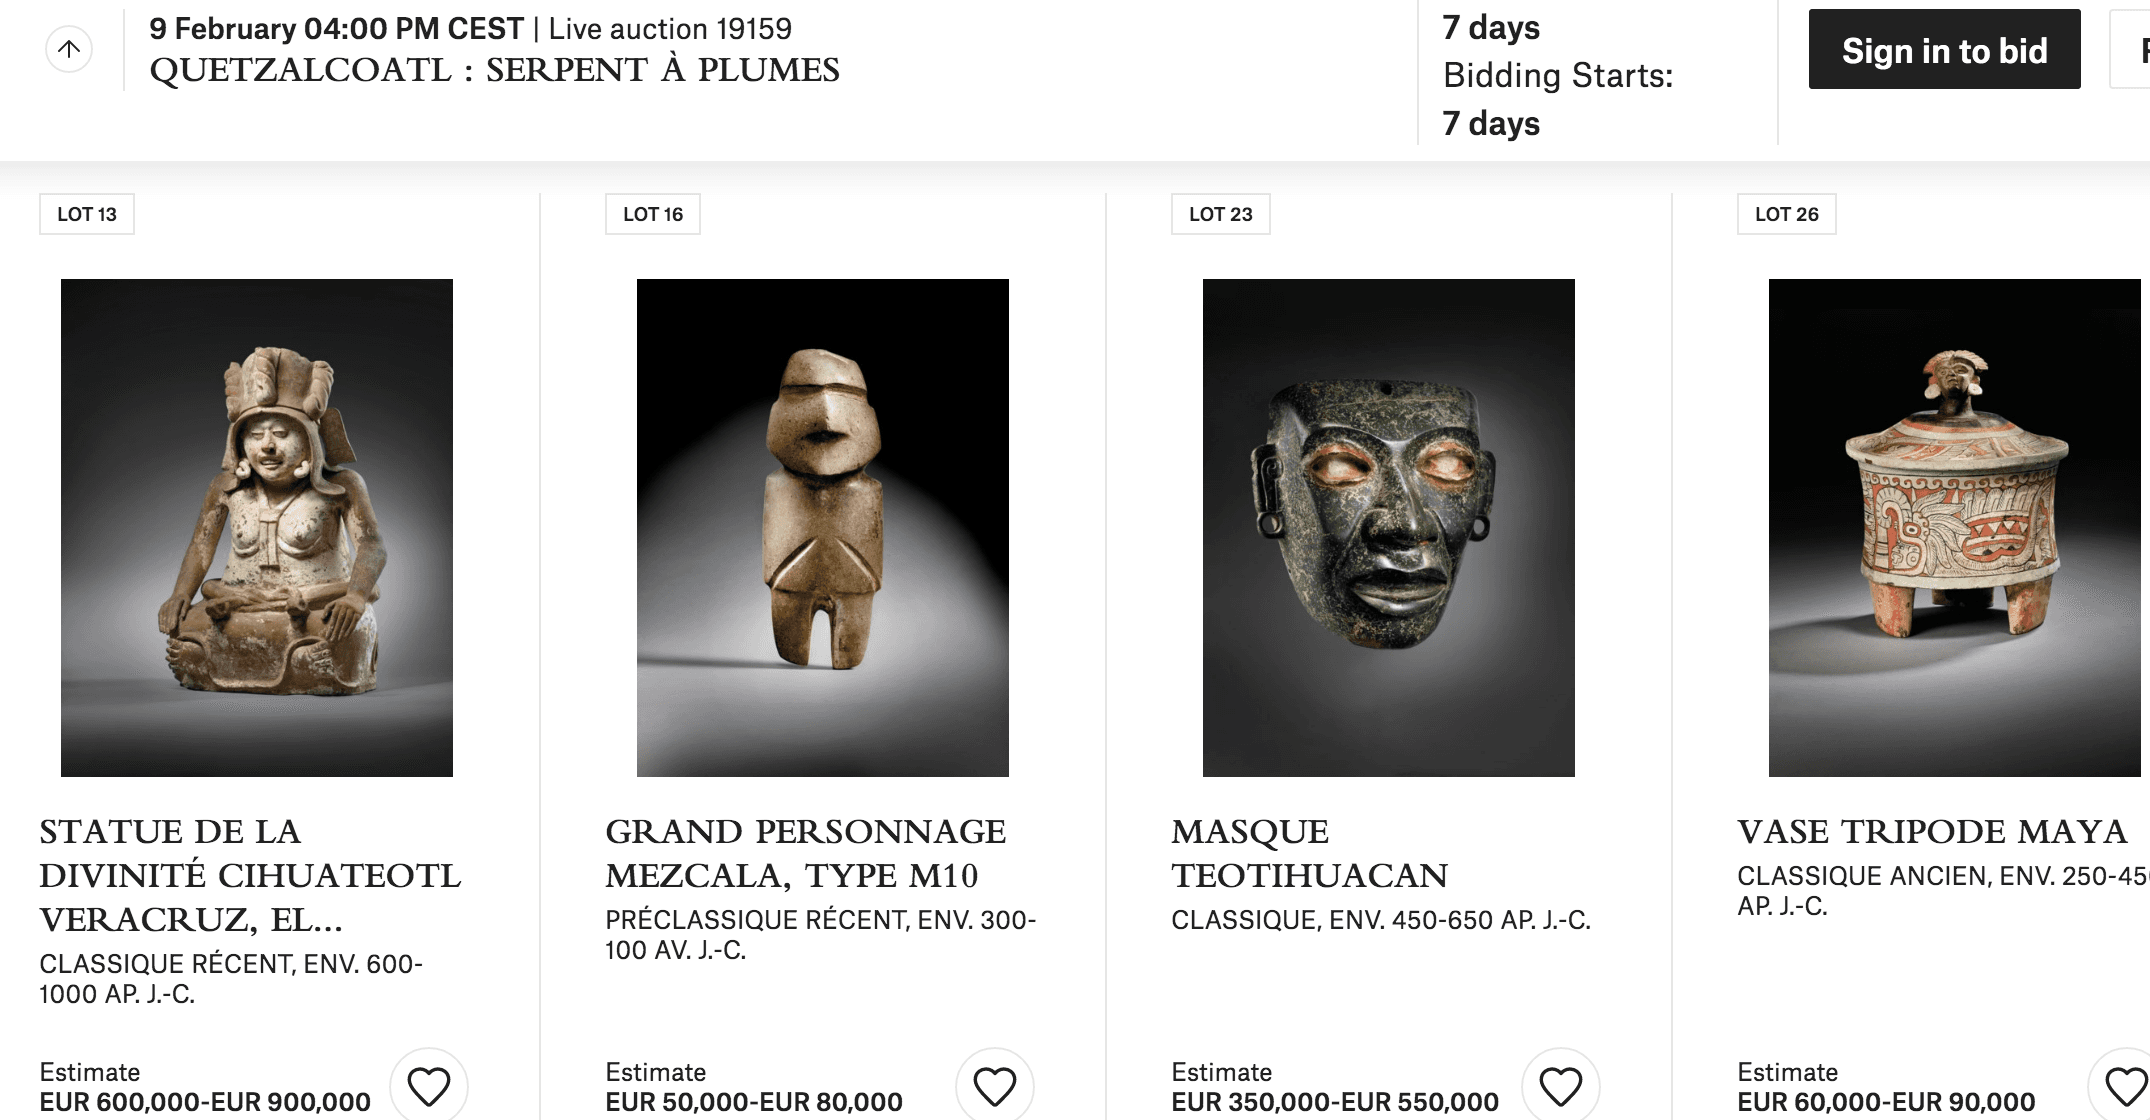Save Mezcala figure lot with heart icon
Image resolution: width=2150 pixels, height=1120 pixels.
pos(995,1086)
